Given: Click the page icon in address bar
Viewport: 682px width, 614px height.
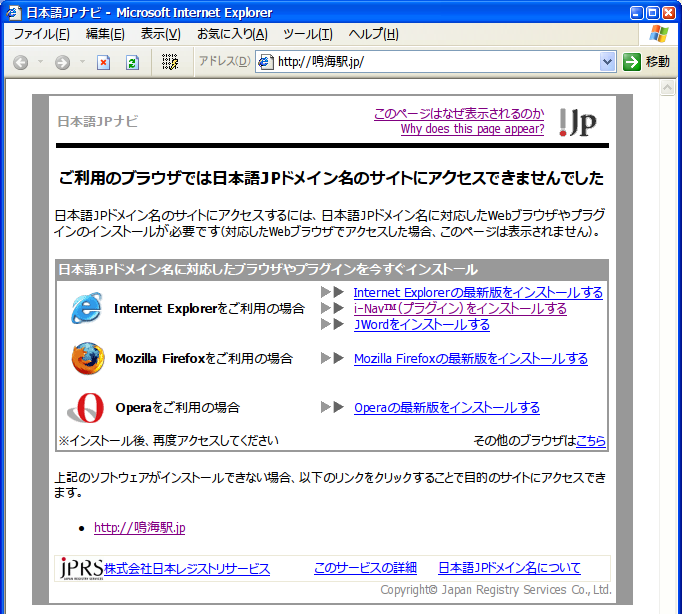Looking at the screenshot, I should pos(265,62).
